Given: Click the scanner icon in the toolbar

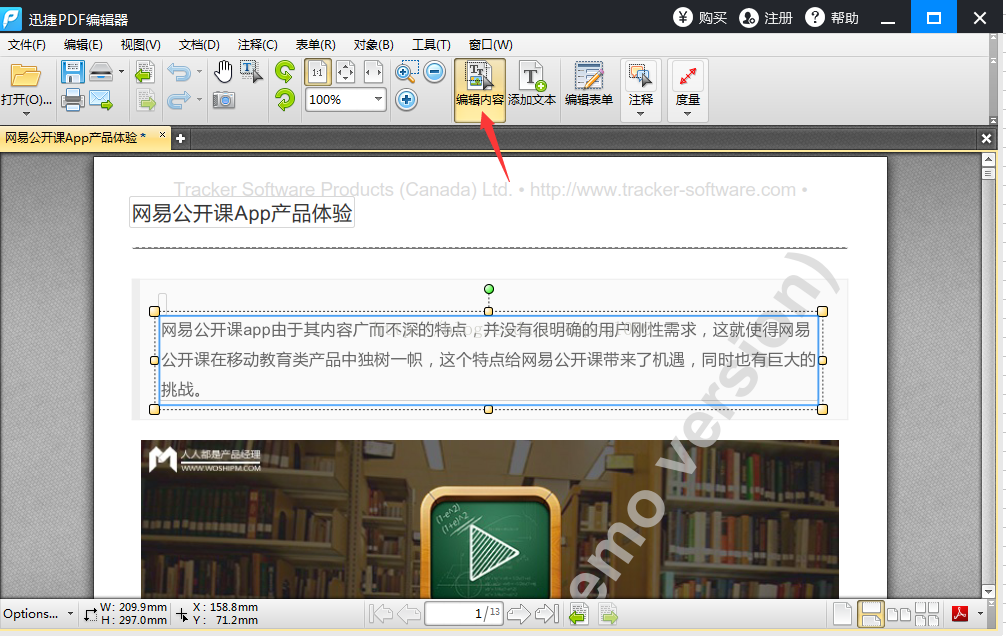Looking at the screenshot, I should [x=101, y=72].
